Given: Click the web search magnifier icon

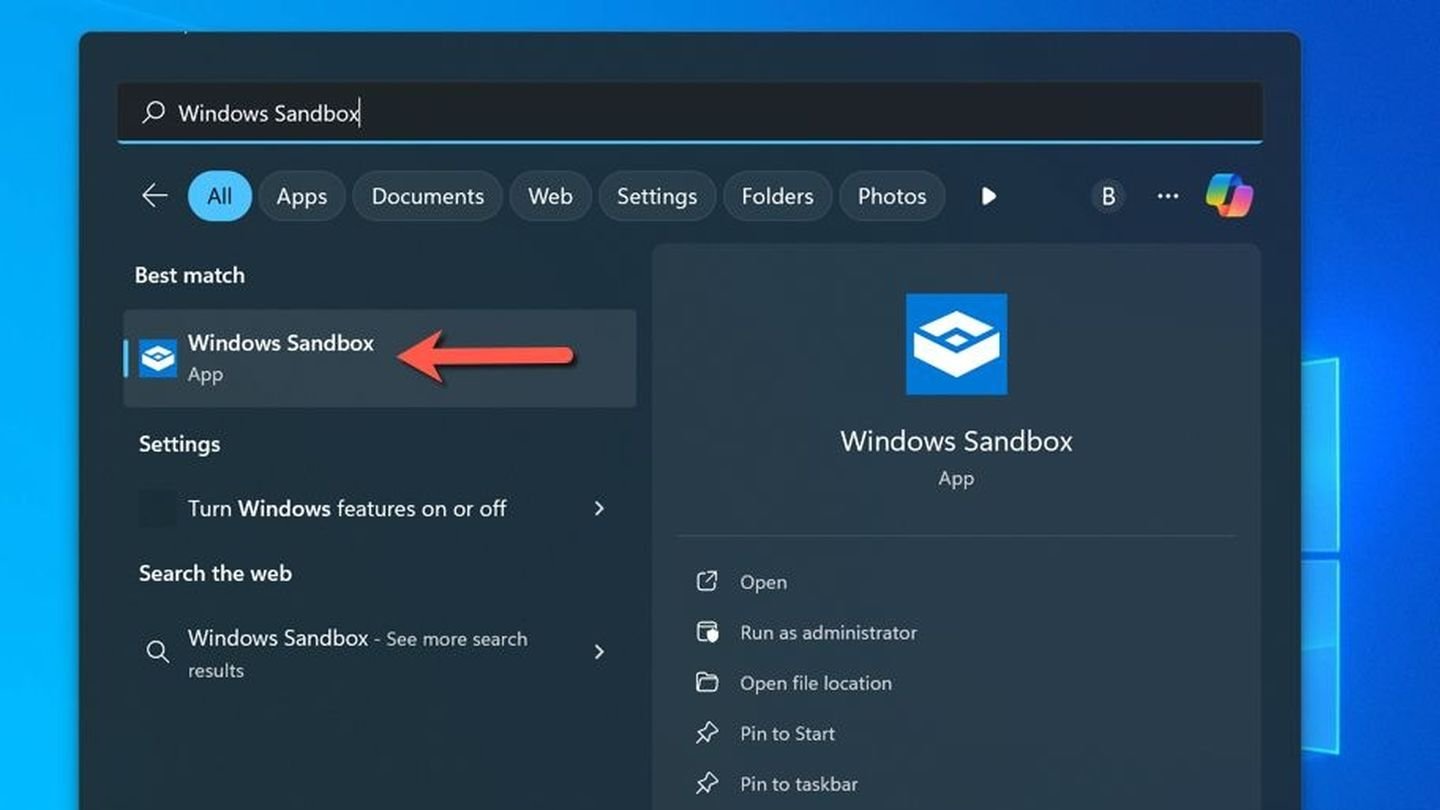Looking at the screenshot, I should (157, 652).
